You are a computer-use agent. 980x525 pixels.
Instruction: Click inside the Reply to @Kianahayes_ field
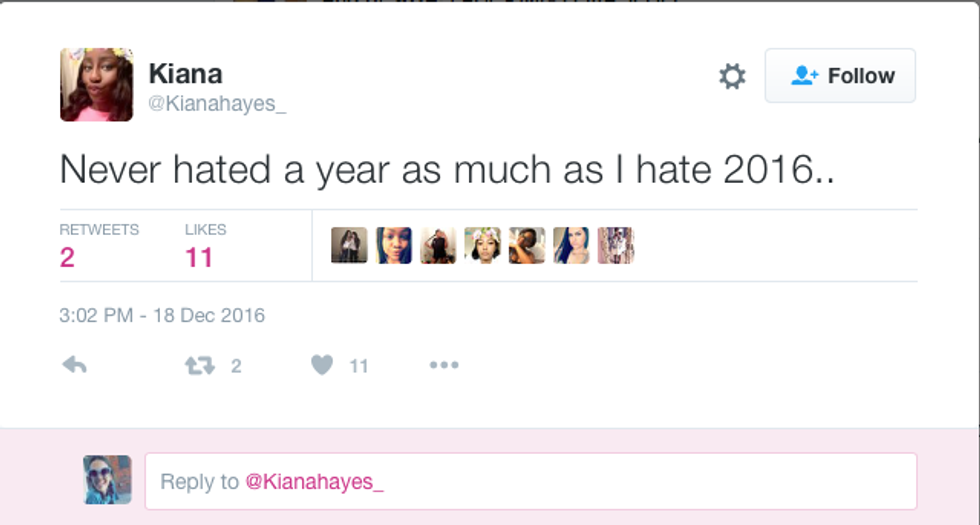pos(530,481)
